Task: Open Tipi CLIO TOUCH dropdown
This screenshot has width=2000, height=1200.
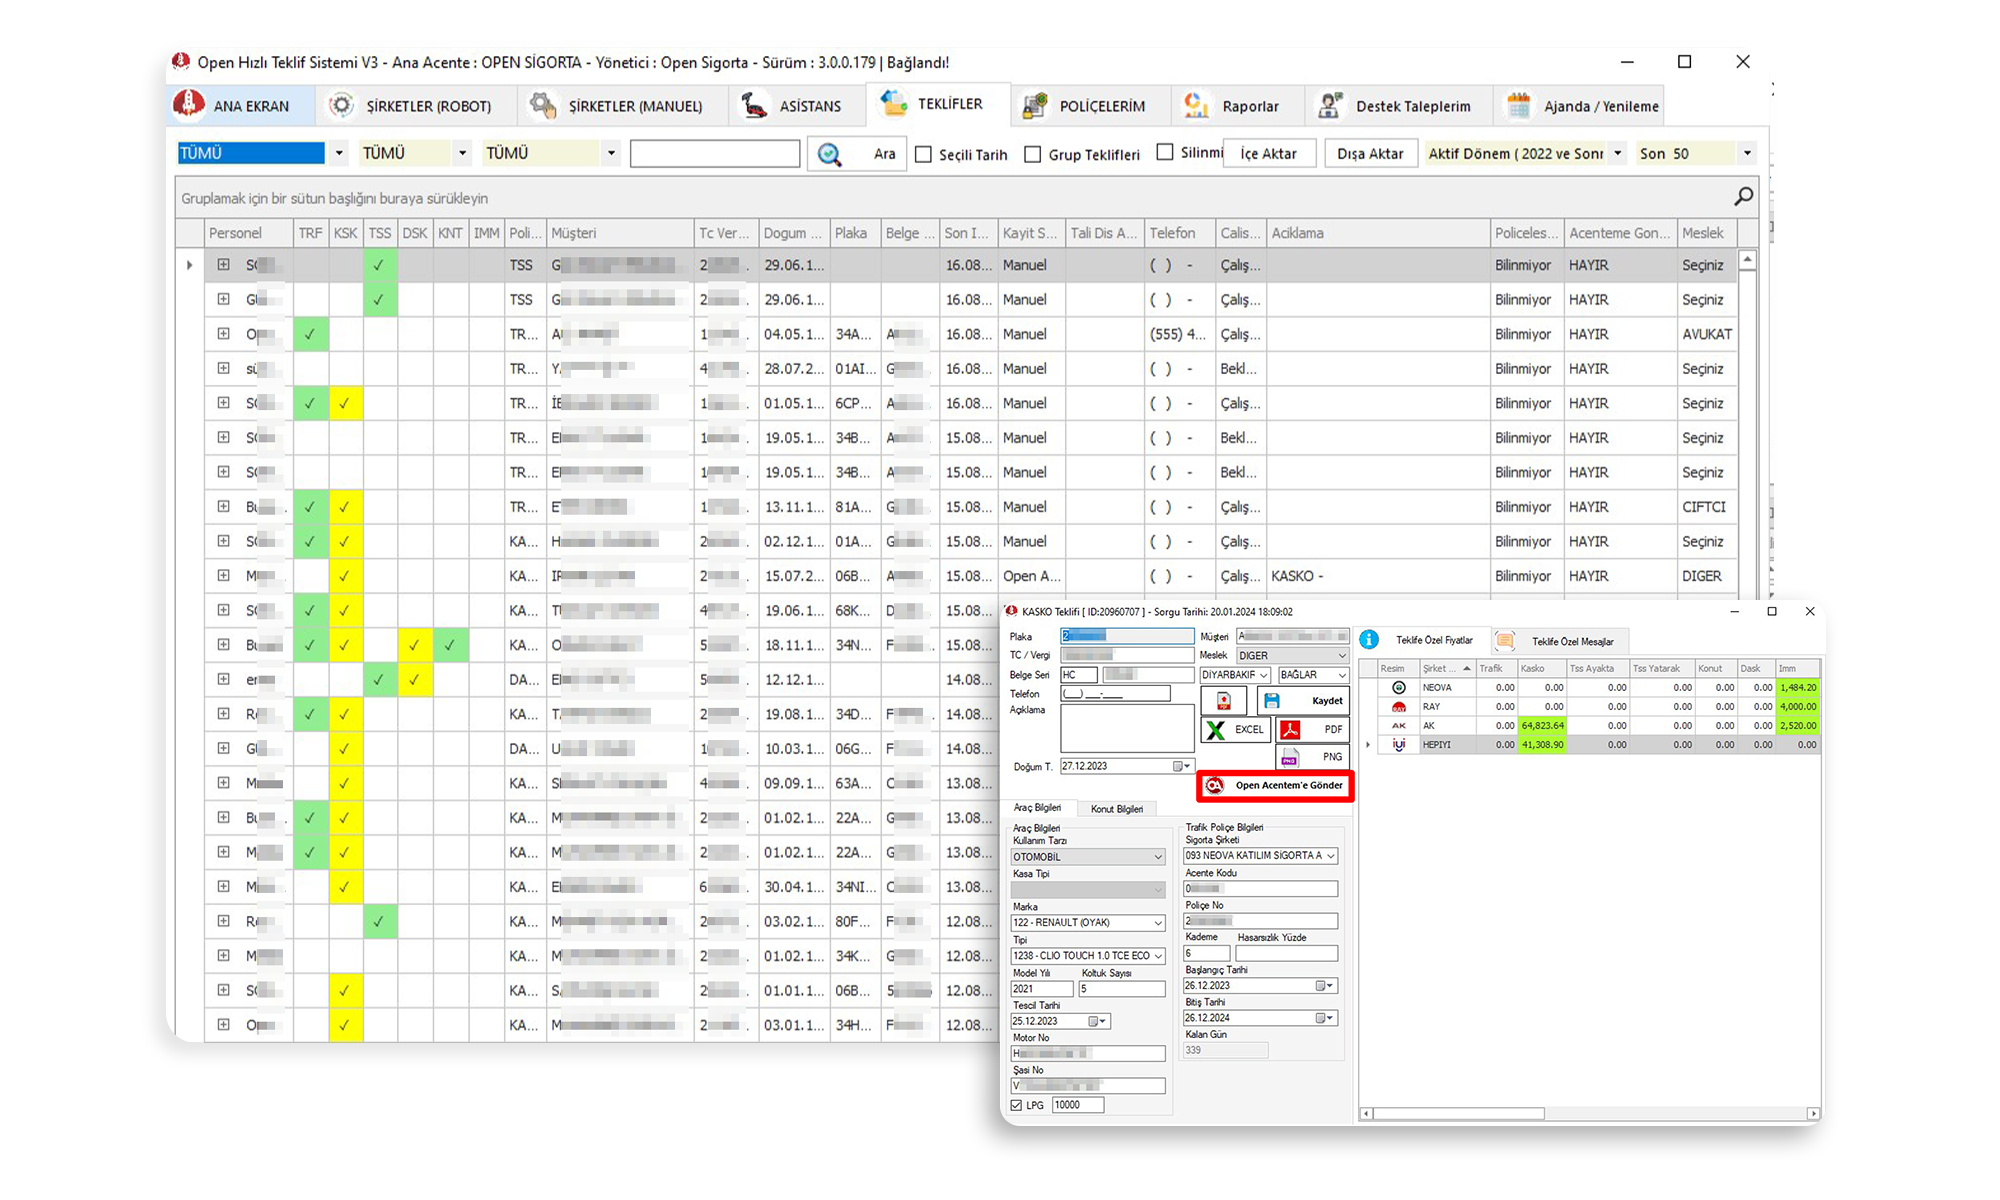Action: [1158, 956]
